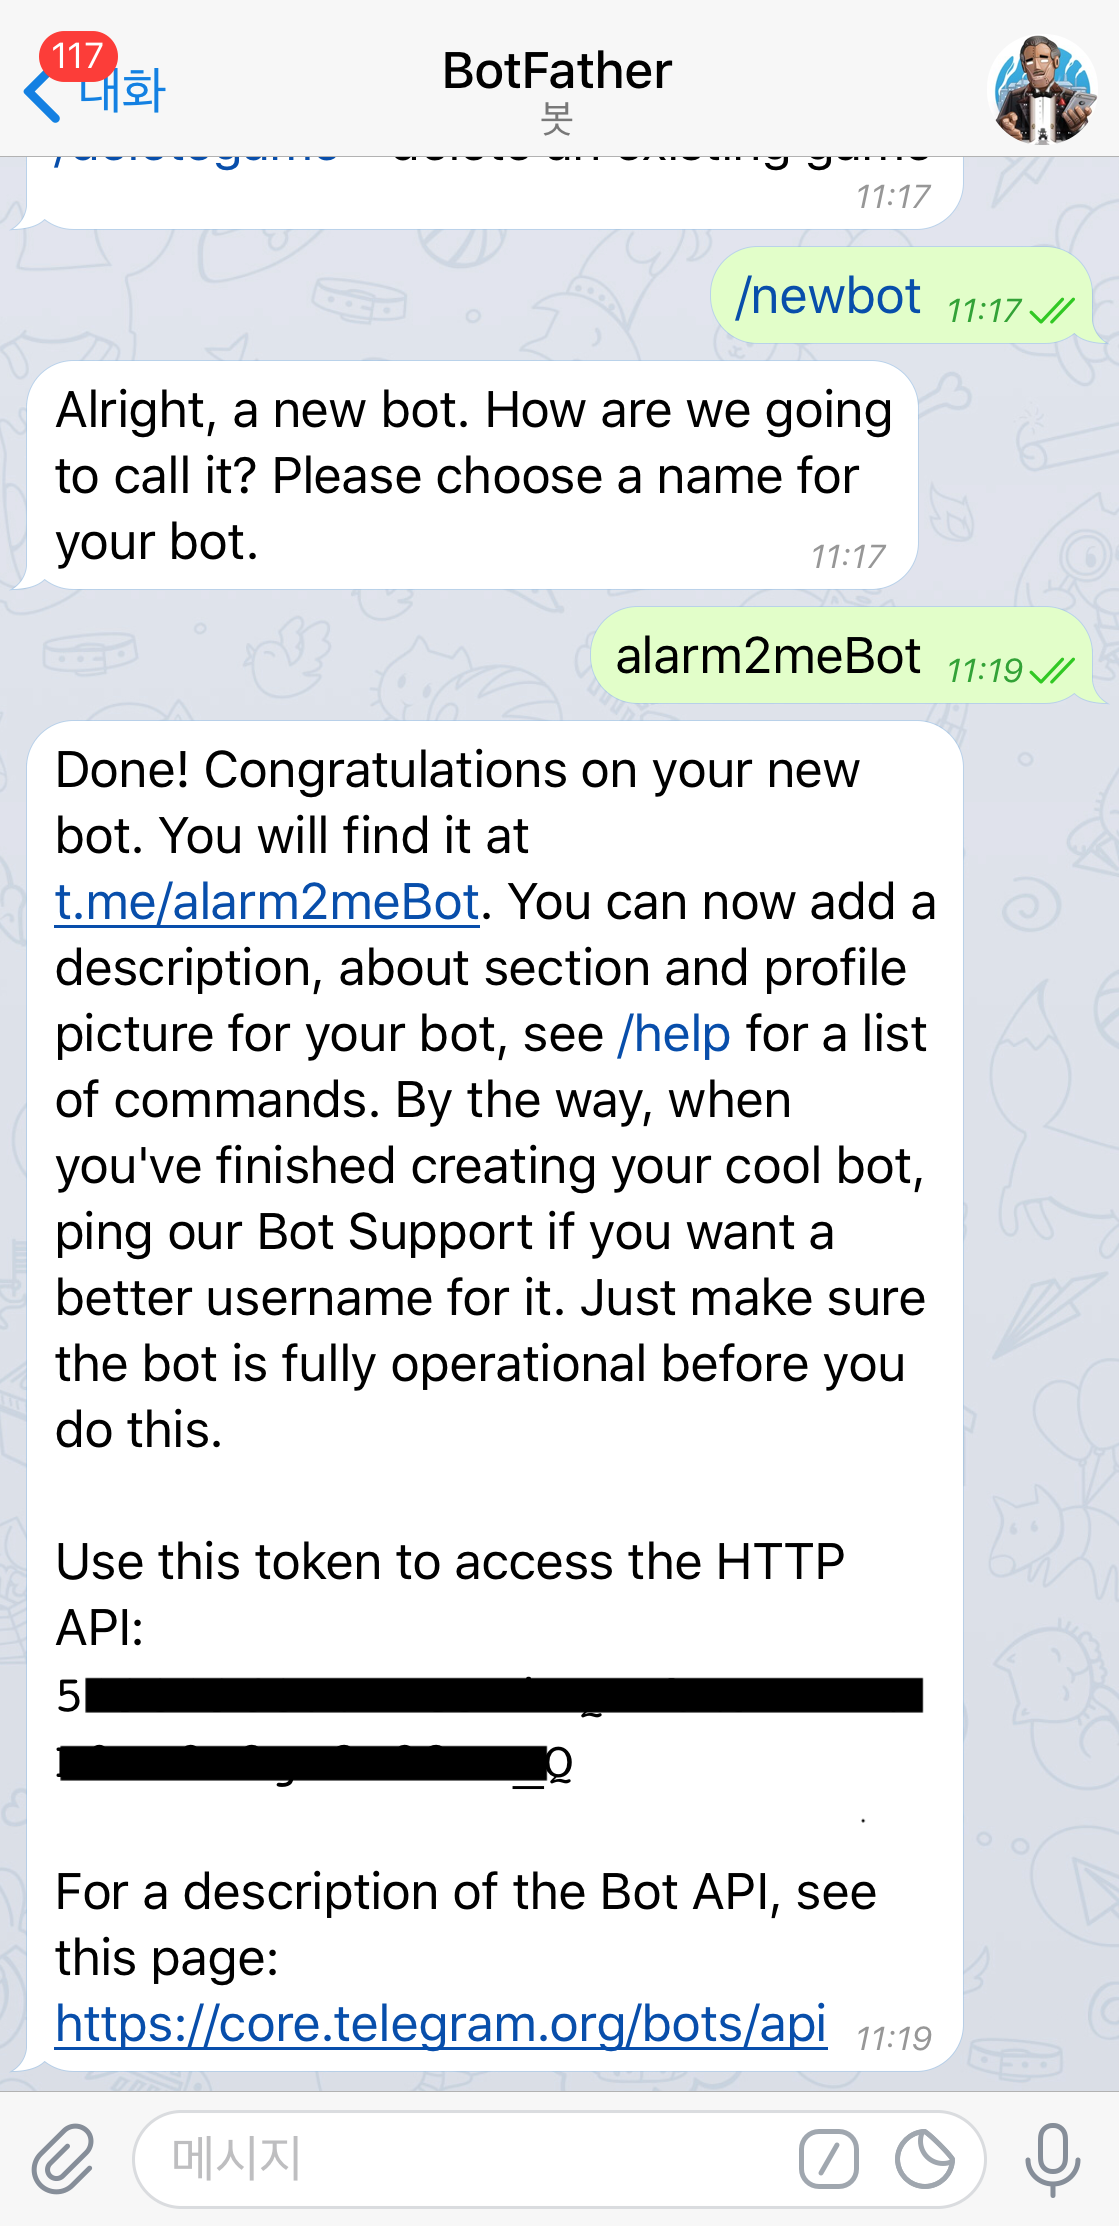Tap the read checkmarks on alarm2meBot message
The height and width of the screenshot is (2226, 1119).
[1051, 670]
